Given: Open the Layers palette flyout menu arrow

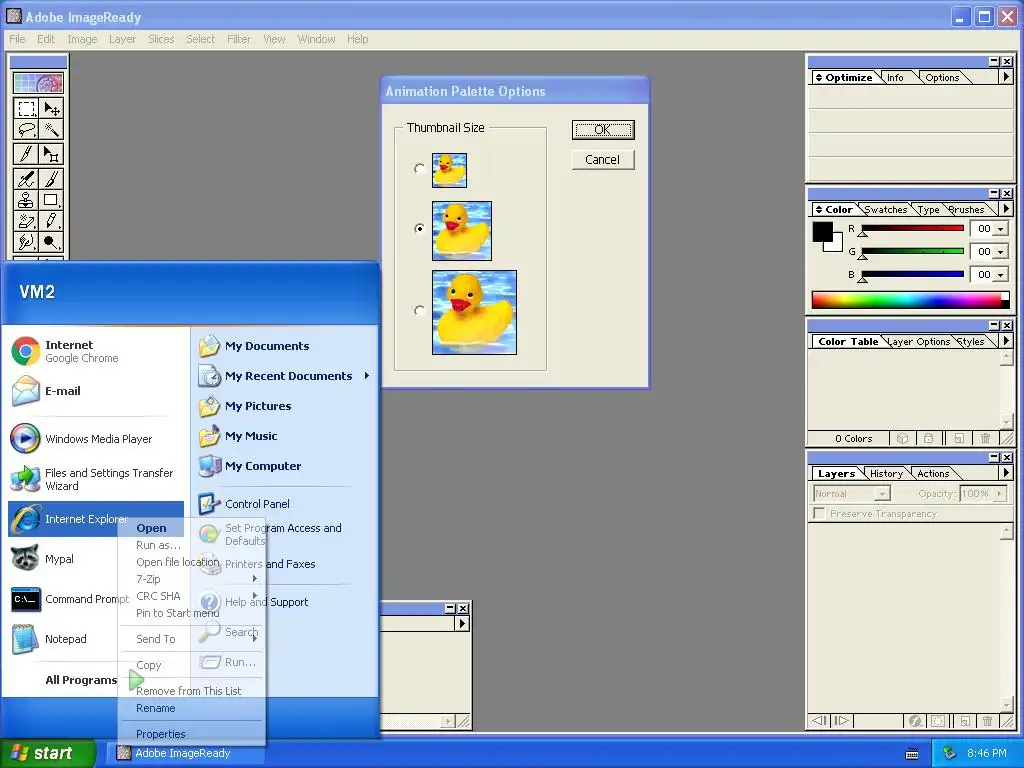Looking at the screenshot, I should pyautogui.click(x=1006, y=473).
